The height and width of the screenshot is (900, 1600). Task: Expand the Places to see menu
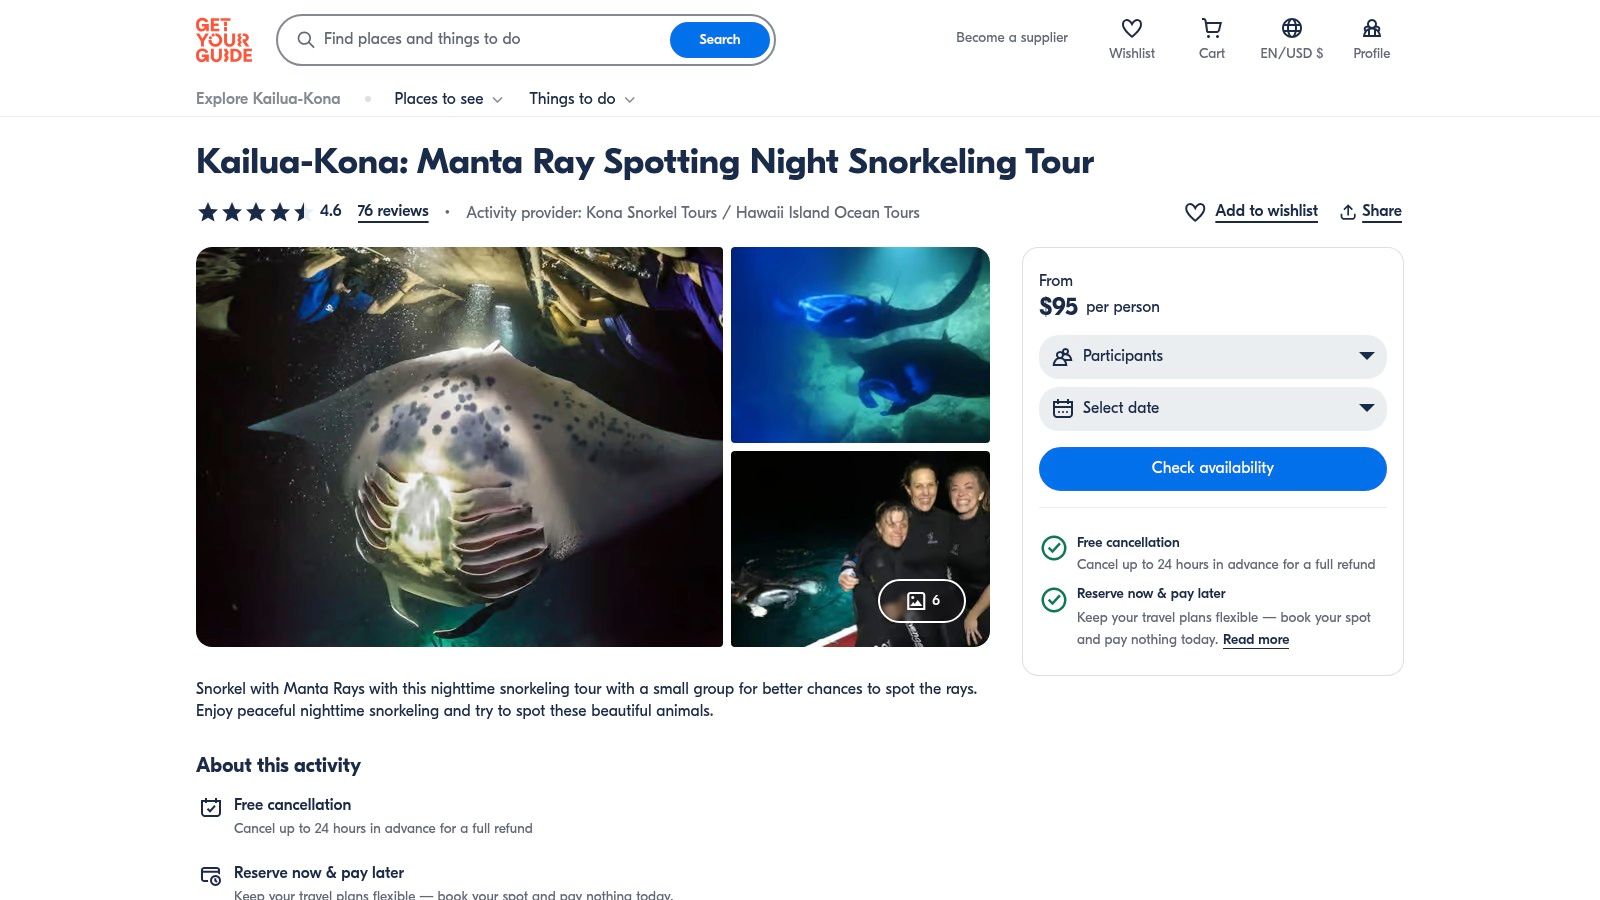point(447,99)
